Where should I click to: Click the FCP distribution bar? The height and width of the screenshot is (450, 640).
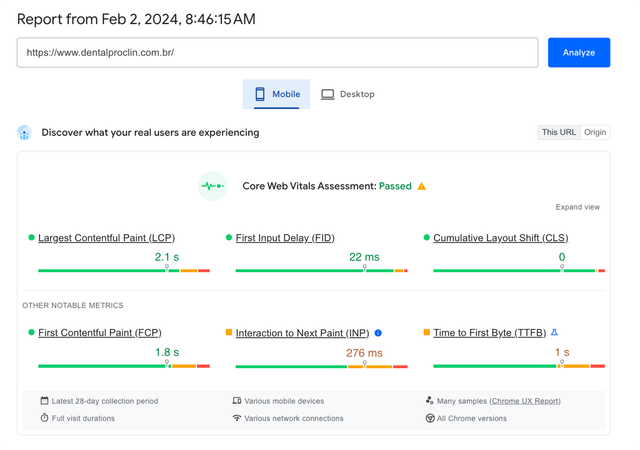click(124, 366)
